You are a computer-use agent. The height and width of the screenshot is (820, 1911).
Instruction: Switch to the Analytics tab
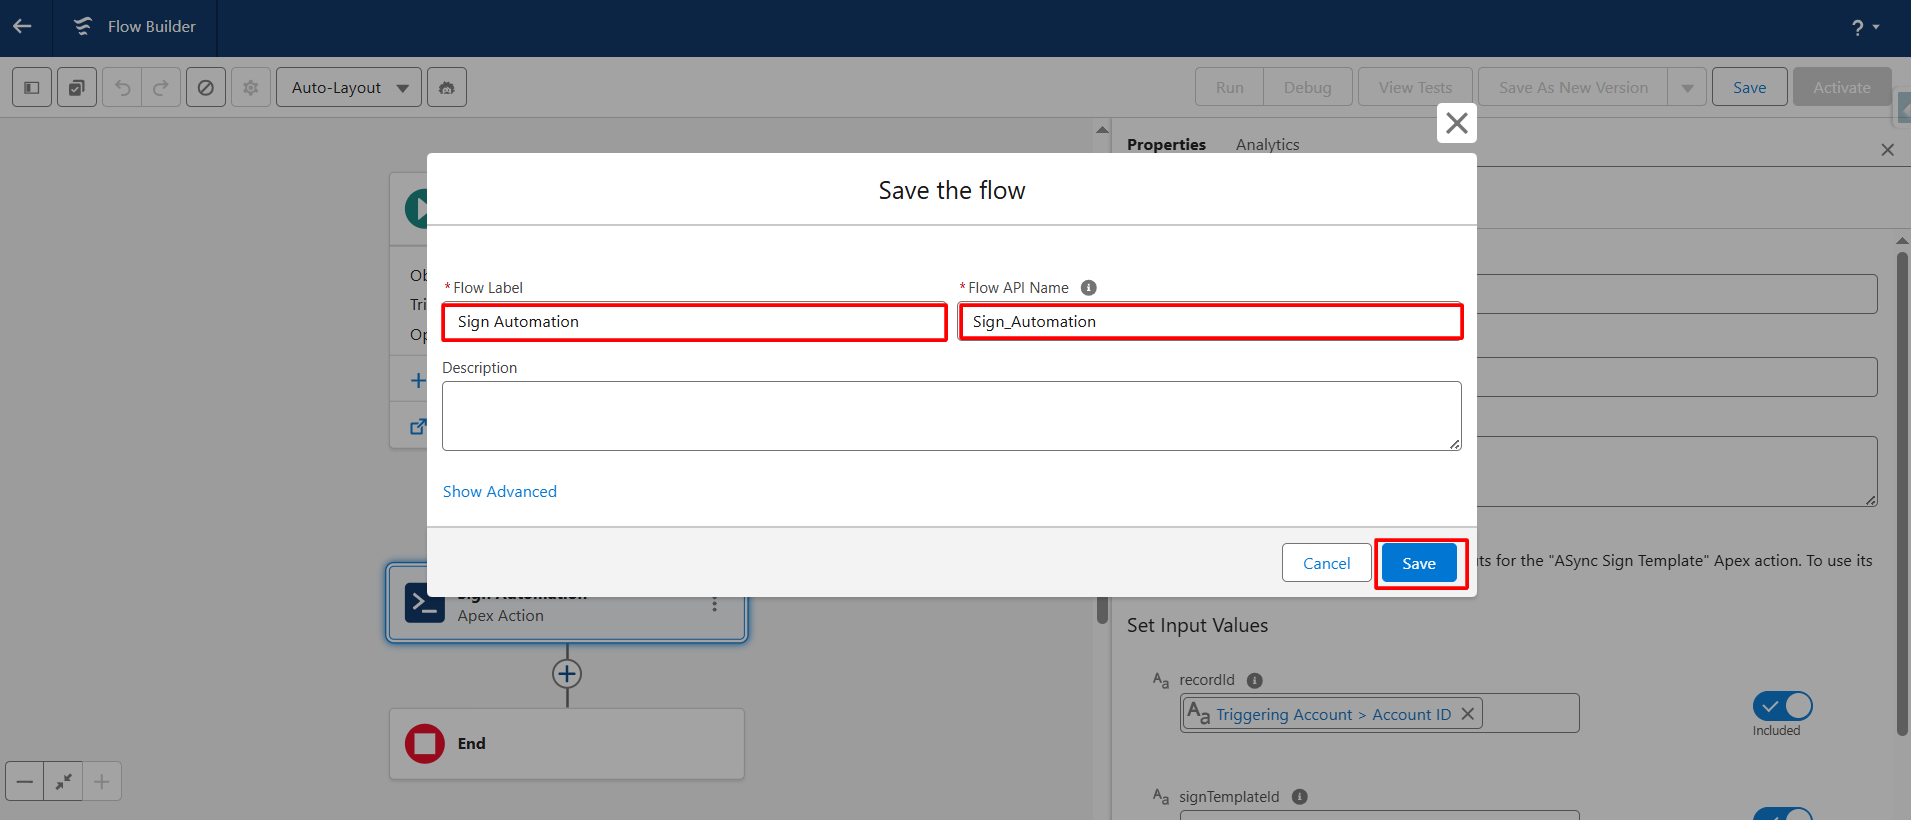[1267, 145]
